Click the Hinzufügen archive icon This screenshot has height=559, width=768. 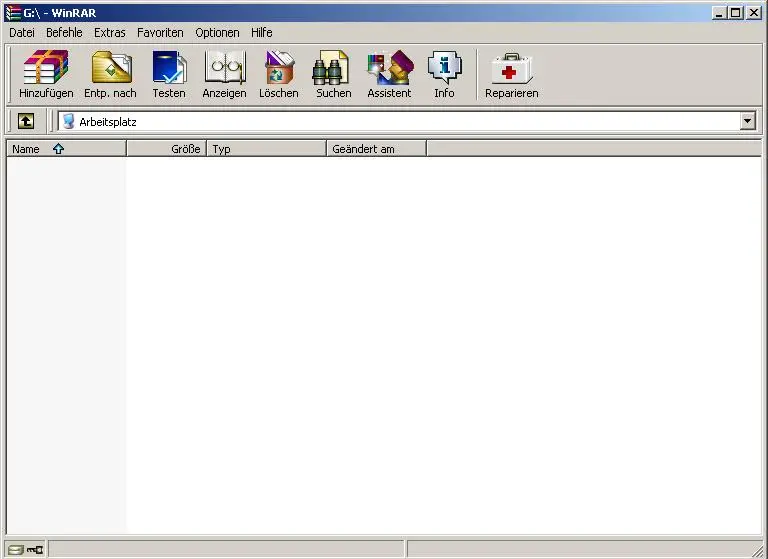46,68
